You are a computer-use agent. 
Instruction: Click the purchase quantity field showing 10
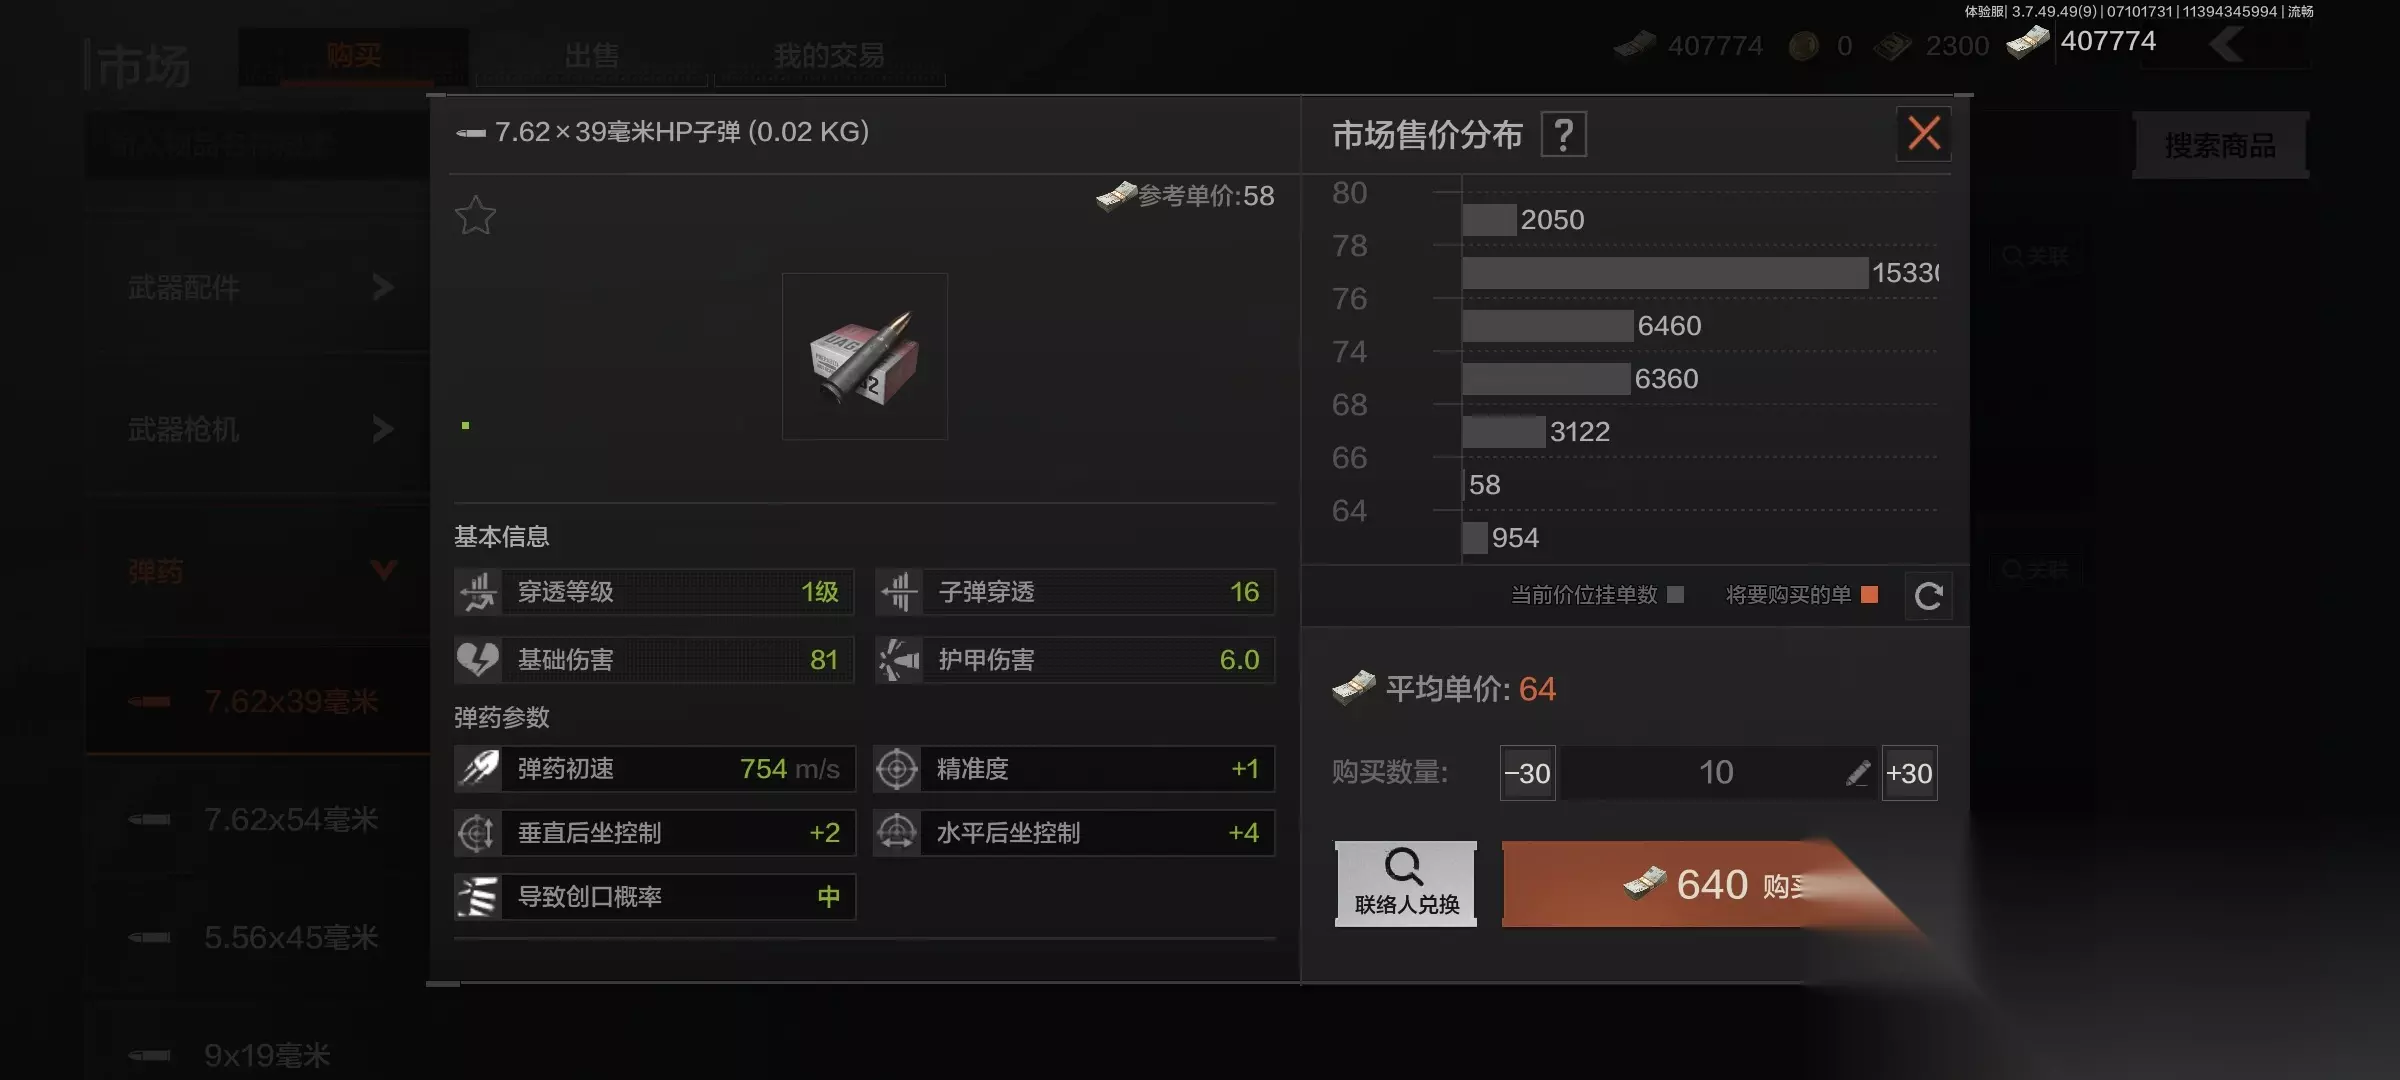(1718, 773)
